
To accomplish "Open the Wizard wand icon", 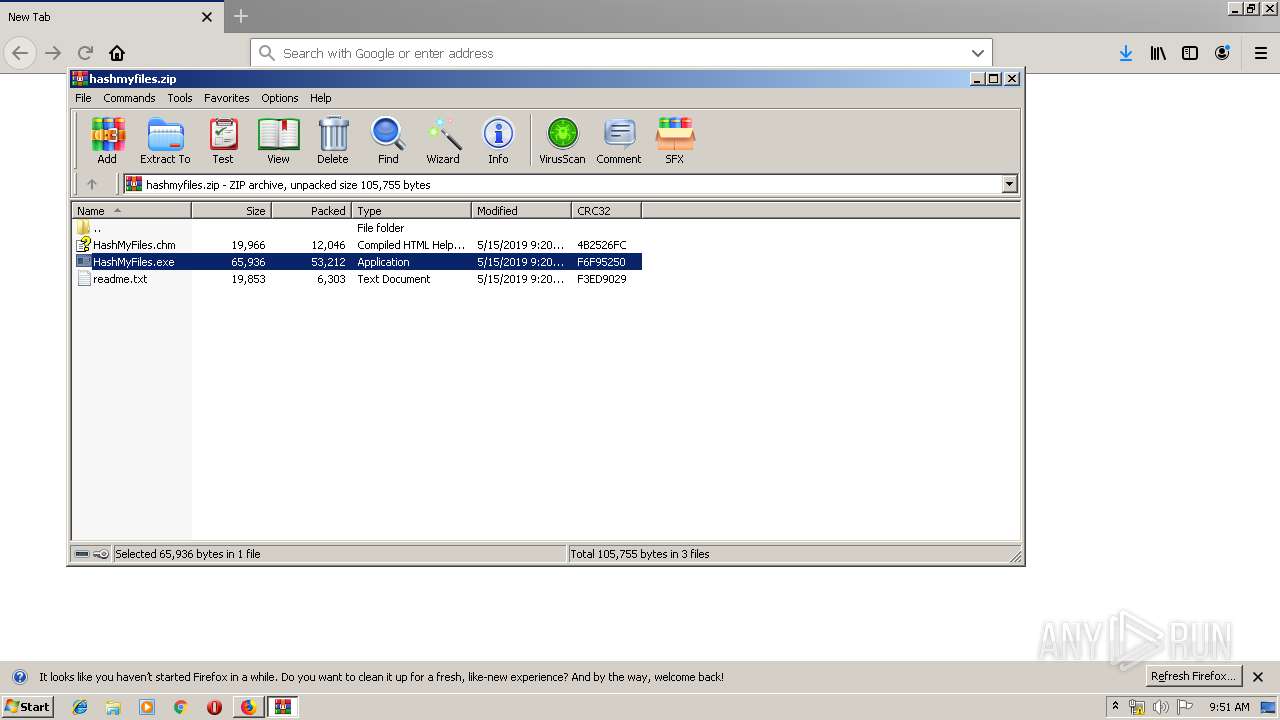I will tap(443, 140).
